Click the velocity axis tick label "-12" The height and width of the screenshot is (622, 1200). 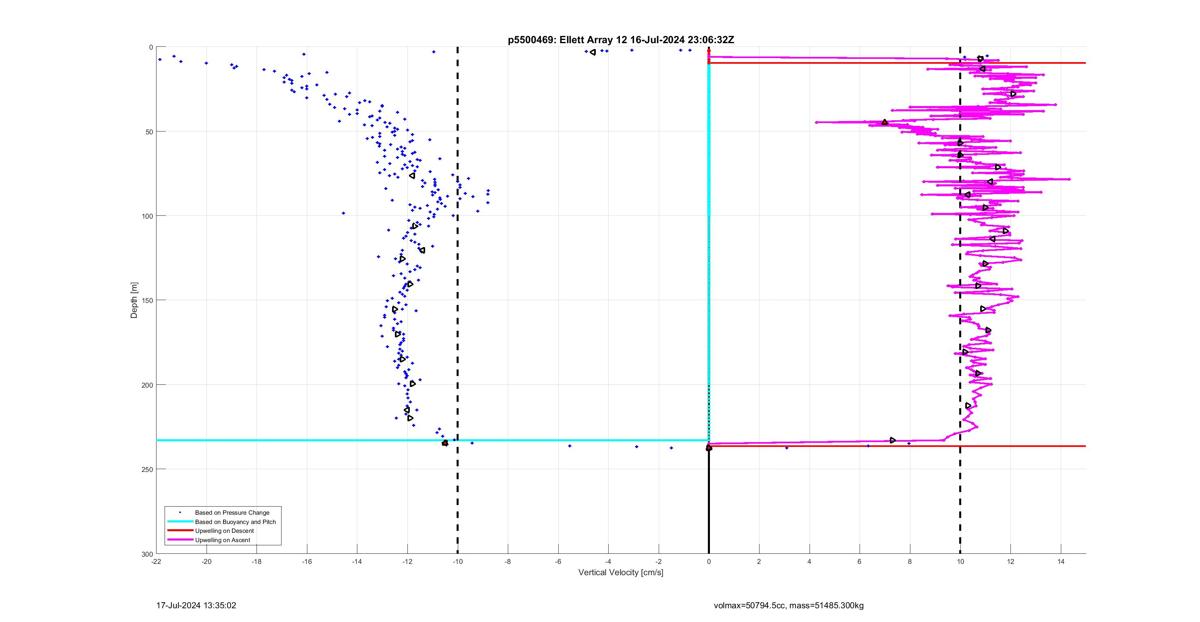click(x=407, y=563)
